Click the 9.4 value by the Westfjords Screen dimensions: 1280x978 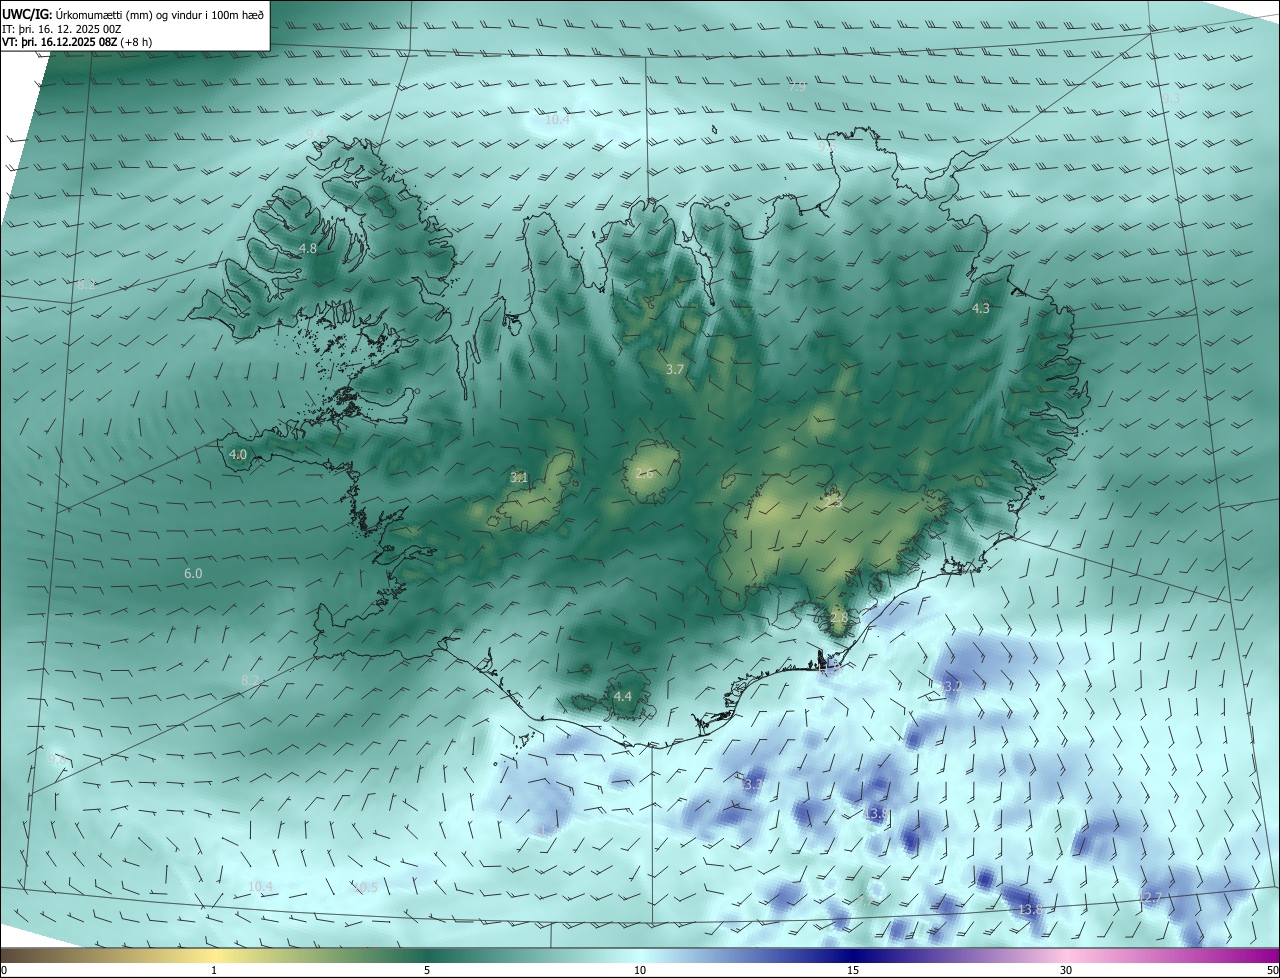click(315, 134)
